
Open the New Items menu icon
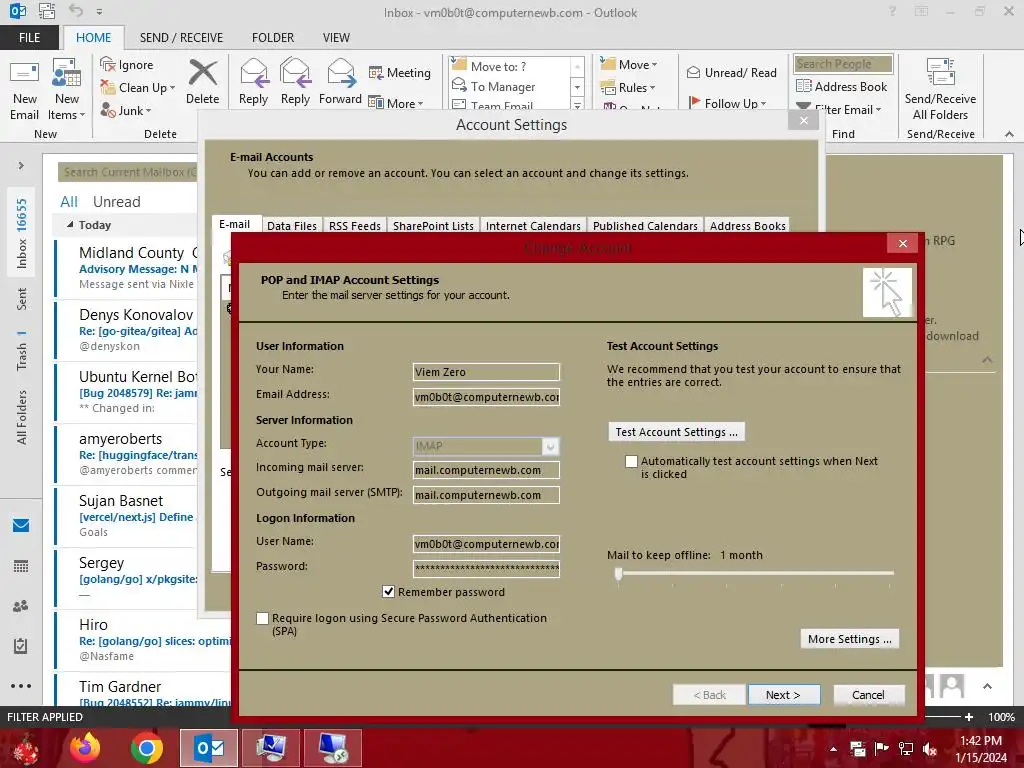(x=67, y=73)
